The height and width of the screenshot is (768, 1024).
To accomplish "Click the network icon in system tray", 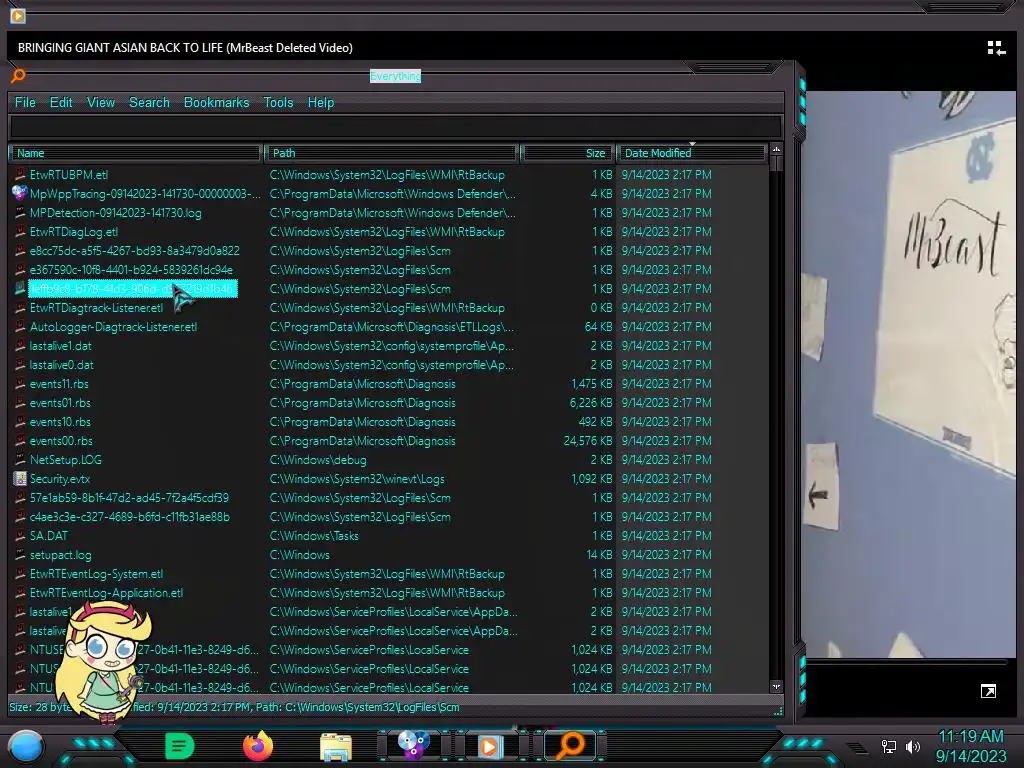I will tap(889, 746).
